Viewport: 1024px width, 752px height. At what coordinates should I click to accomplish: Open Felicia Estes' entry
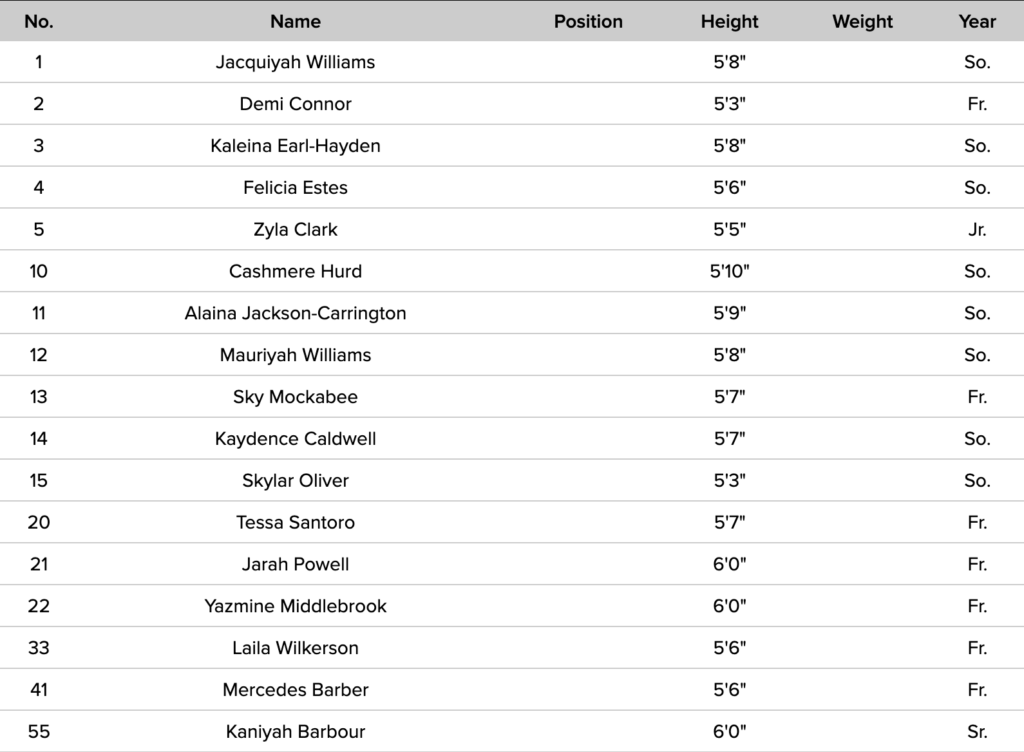tap(295, 188)
